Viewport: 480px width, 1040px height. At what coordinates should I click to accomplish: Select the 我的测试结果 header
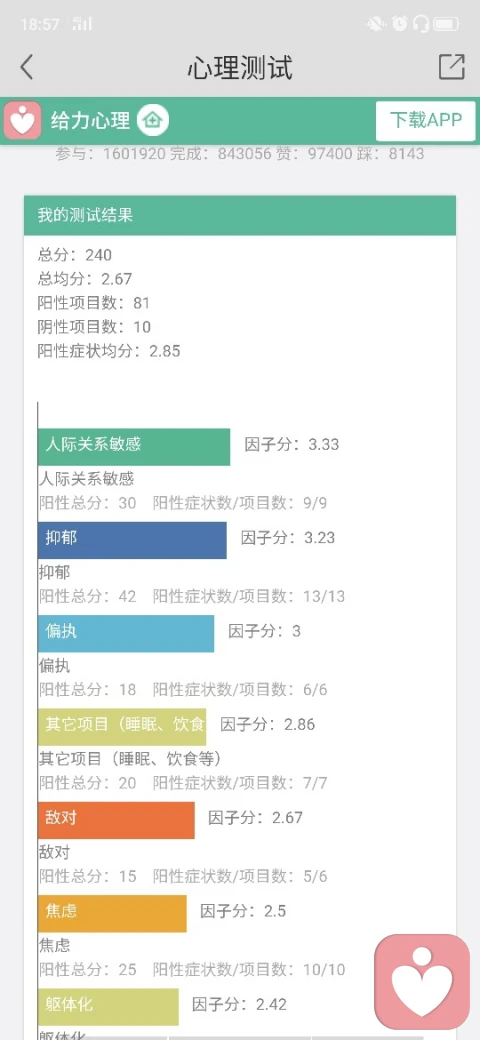tap(240, 216)
